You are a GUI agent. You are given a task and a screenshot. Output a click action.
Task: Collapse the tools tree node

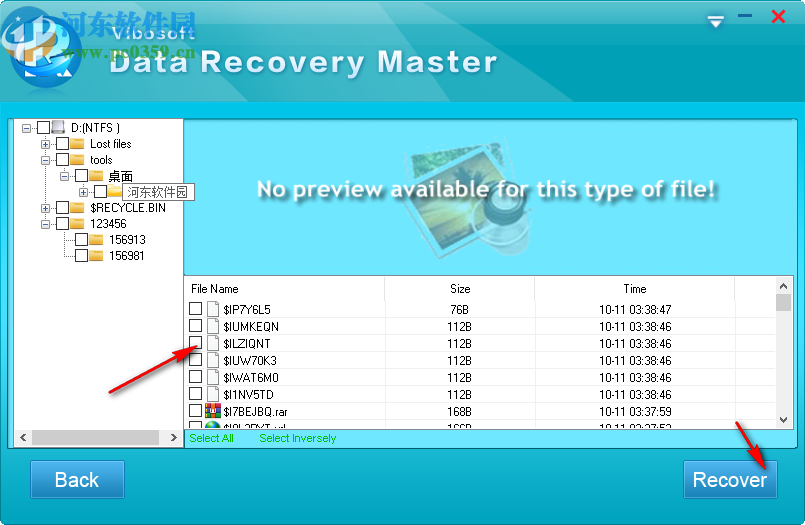tap(46, 160)
